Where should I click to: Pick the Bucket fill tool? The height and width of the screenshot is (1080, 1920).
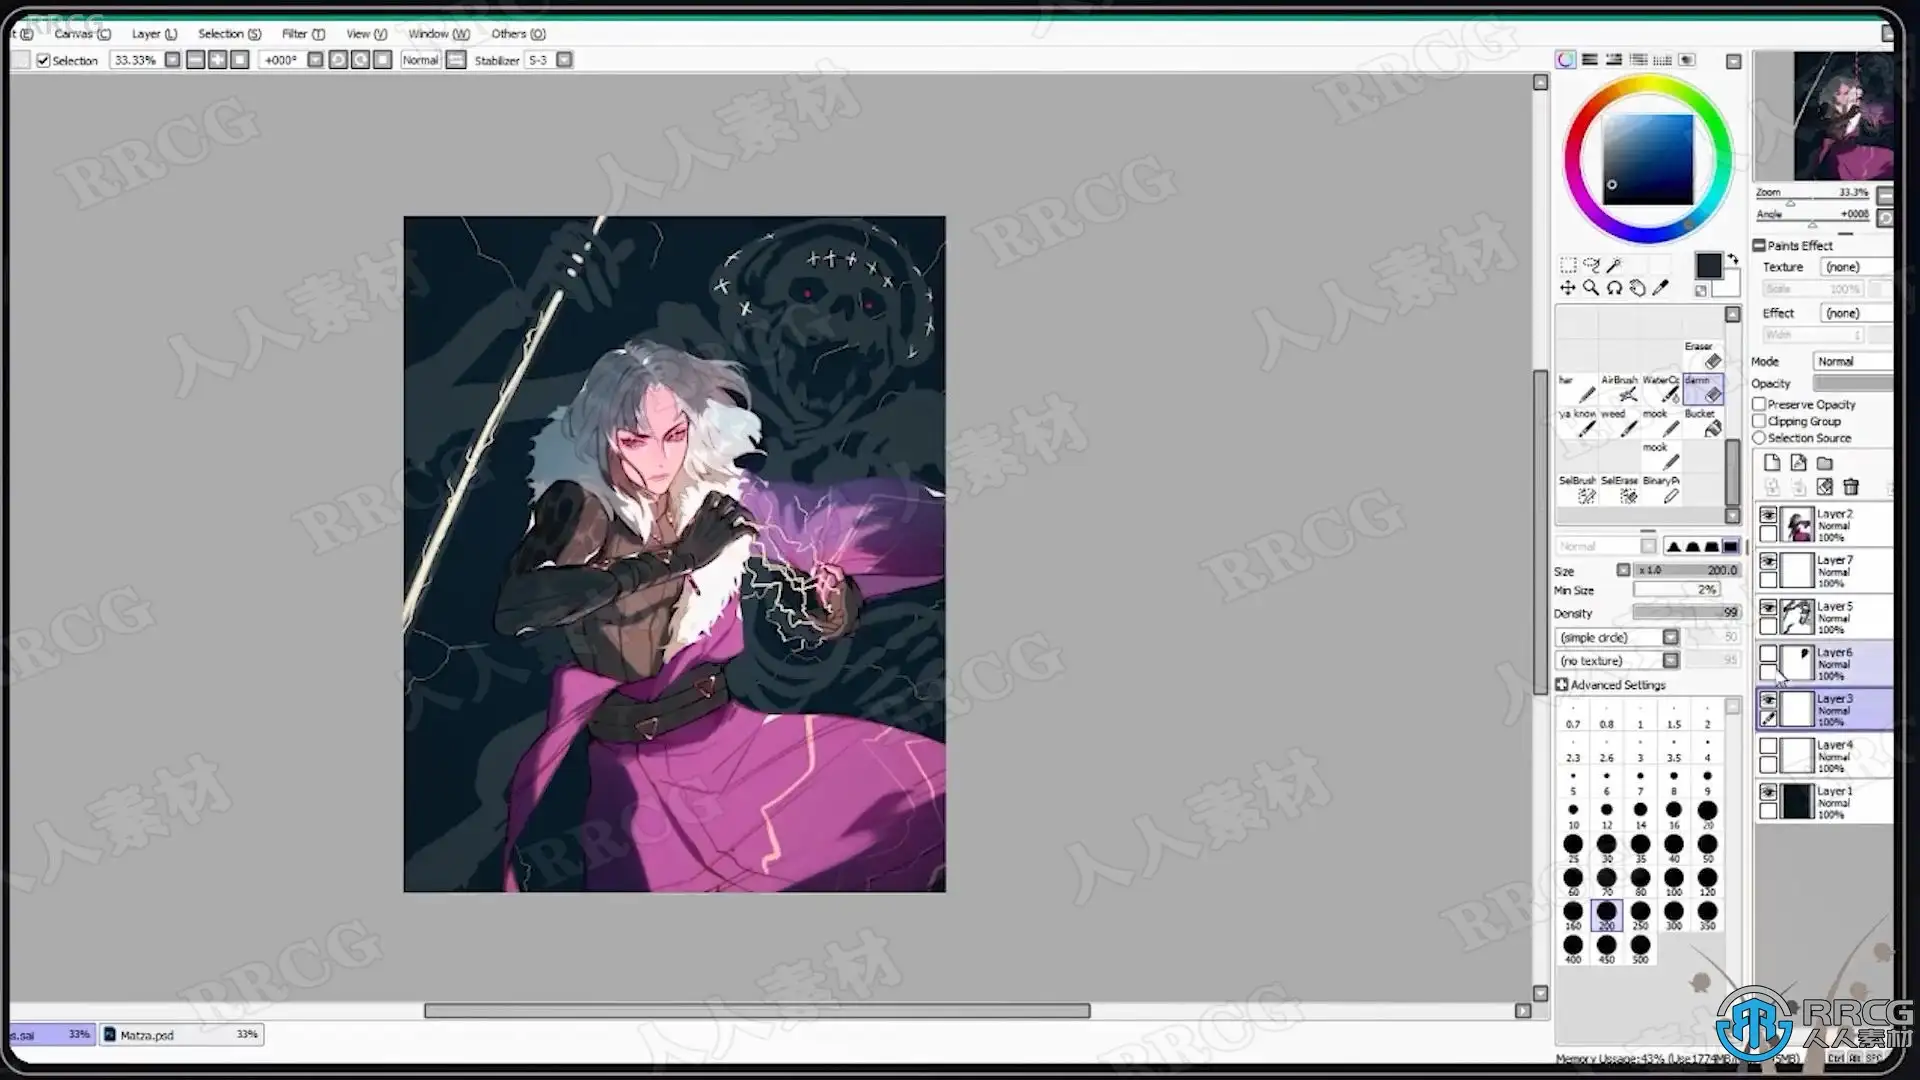pos(1703,423)
